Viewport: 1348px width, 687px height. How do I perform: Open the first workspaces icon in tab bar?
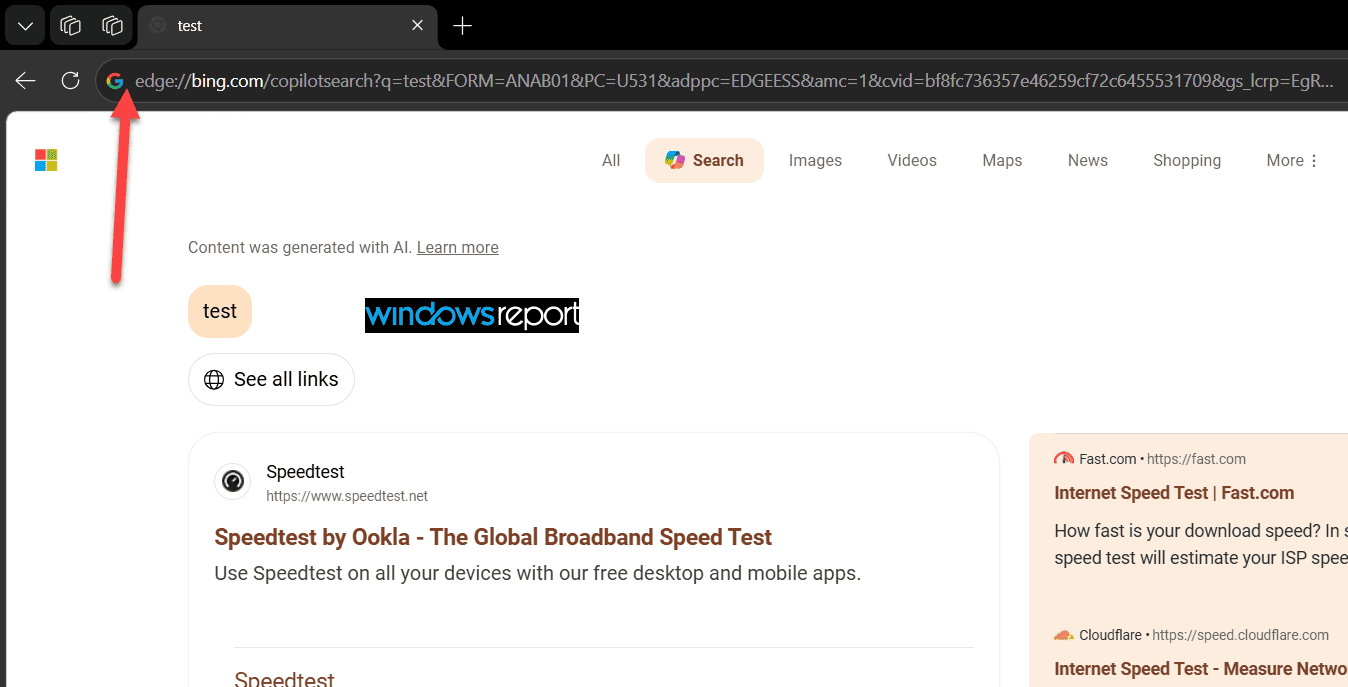(x=71, y=26)
